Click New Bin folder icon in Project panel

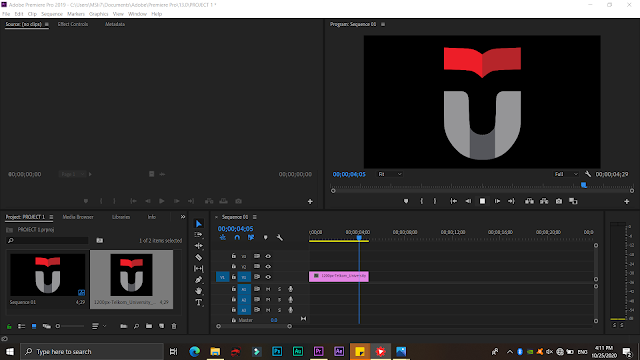(x=149, y=326)
